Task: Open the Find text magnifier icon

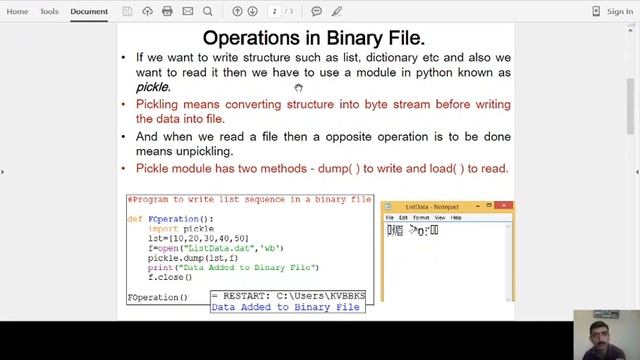Action: (x=208, y=11)
